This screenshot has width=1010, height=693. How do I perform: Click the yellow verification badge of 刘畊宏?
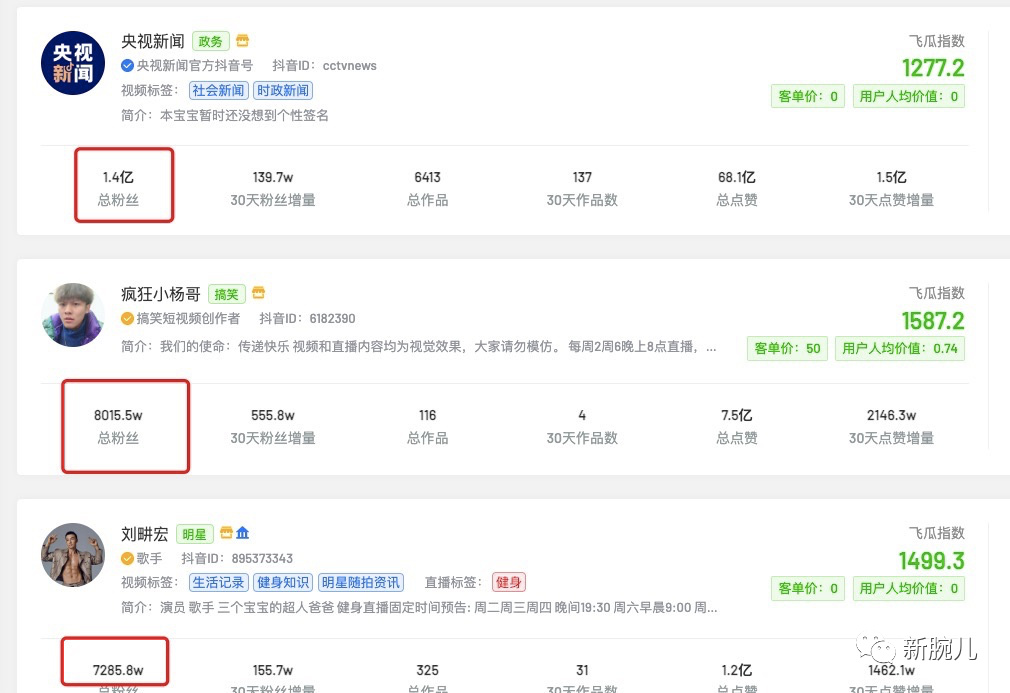127,557
